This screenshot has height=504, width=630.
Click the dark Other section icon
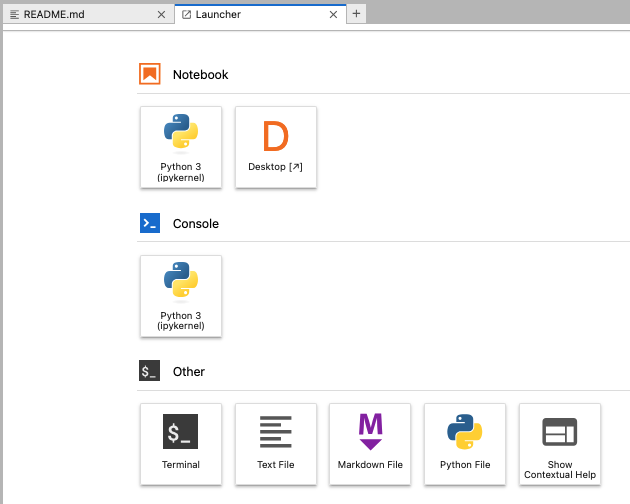pyautogui.click(x=150, y=372)
